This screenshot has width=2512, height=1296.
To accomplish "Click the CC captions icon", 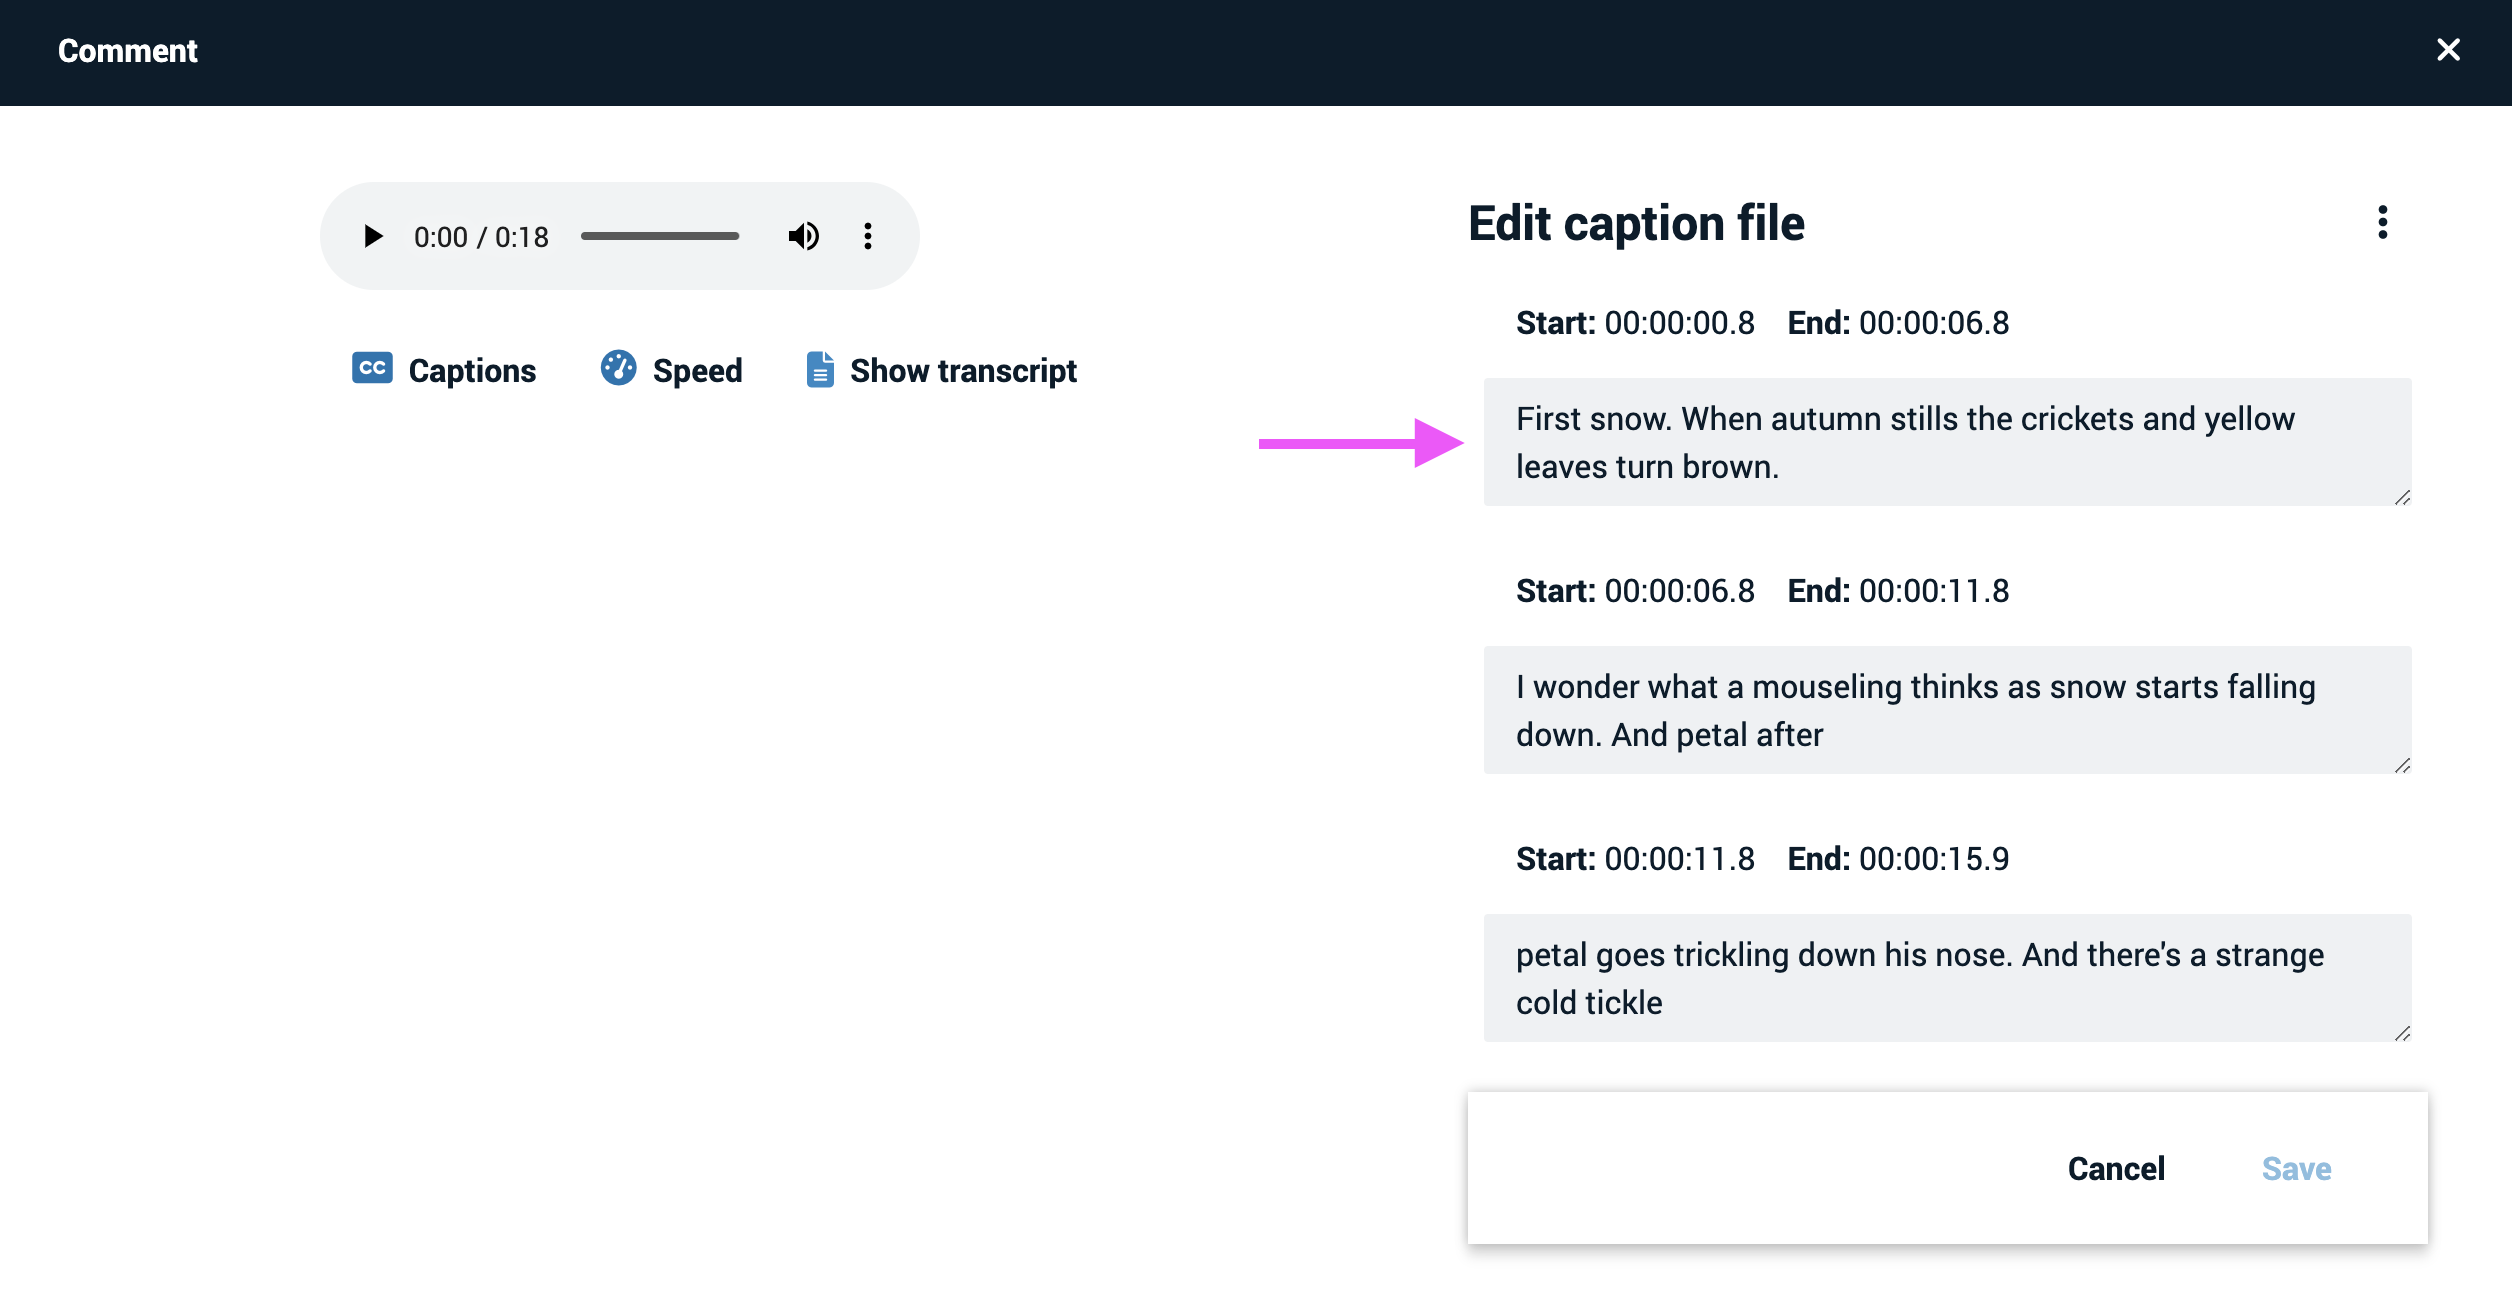I will click(x=372, y=368).
